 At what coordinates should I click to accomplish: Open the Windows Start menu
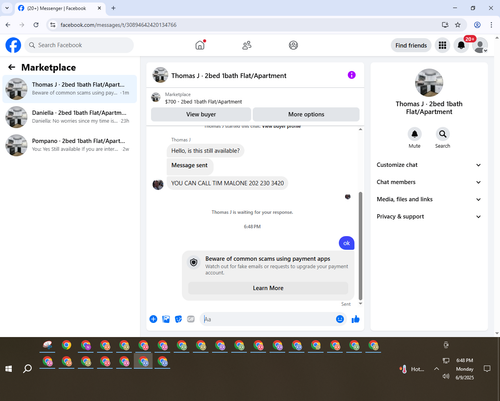point(9,369)
